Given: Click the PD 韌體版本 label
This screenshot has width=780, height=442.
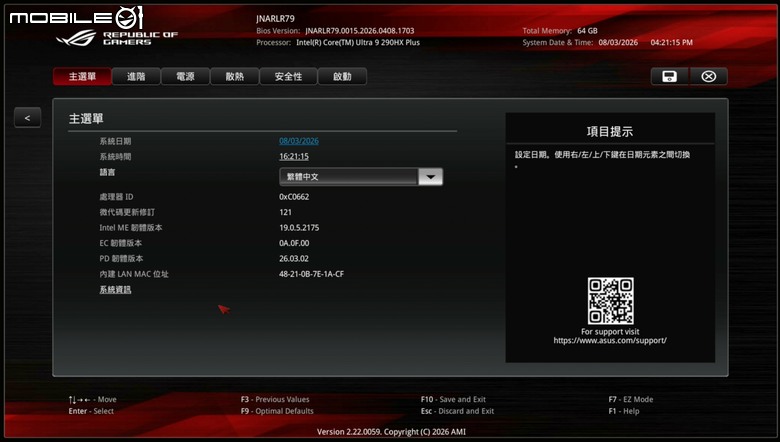Looking at the screenshot, I should click(x=121, y=259).
